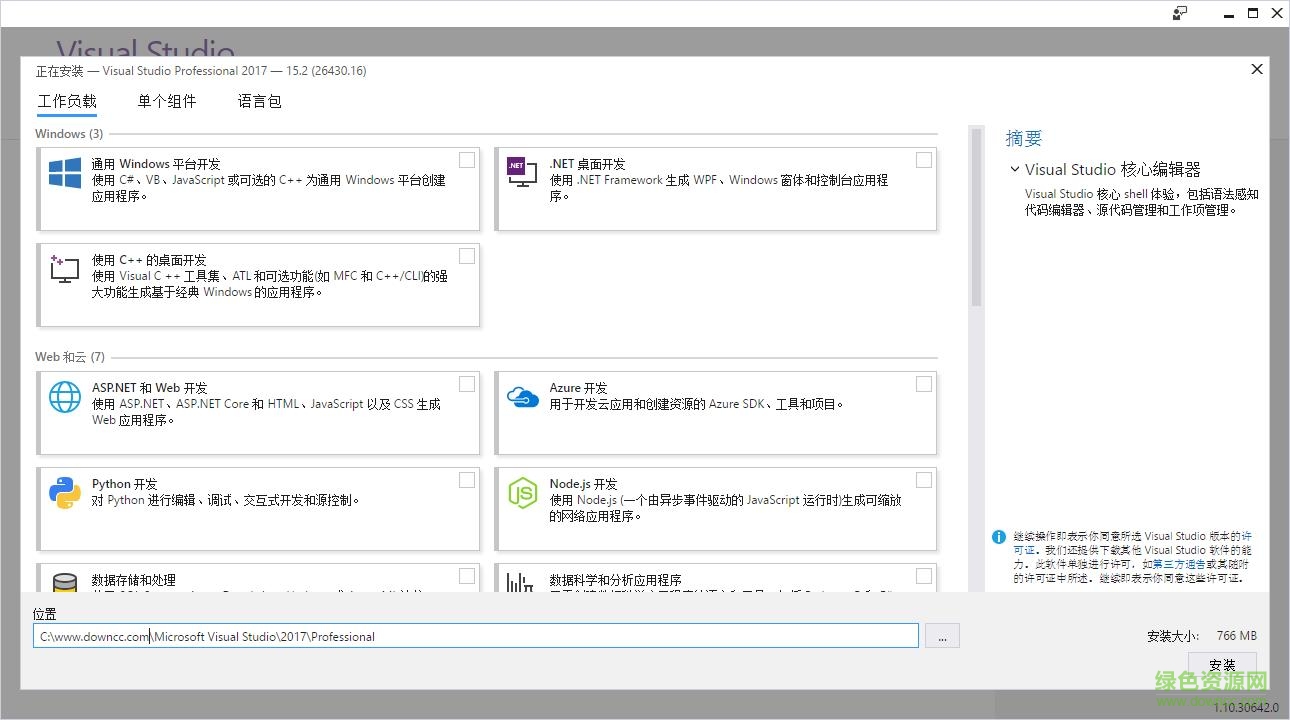Select the 通用 Windows 平台开发 workload icon
The image size is (1290, 720).
pyautogui.click(x=64, y=173)
